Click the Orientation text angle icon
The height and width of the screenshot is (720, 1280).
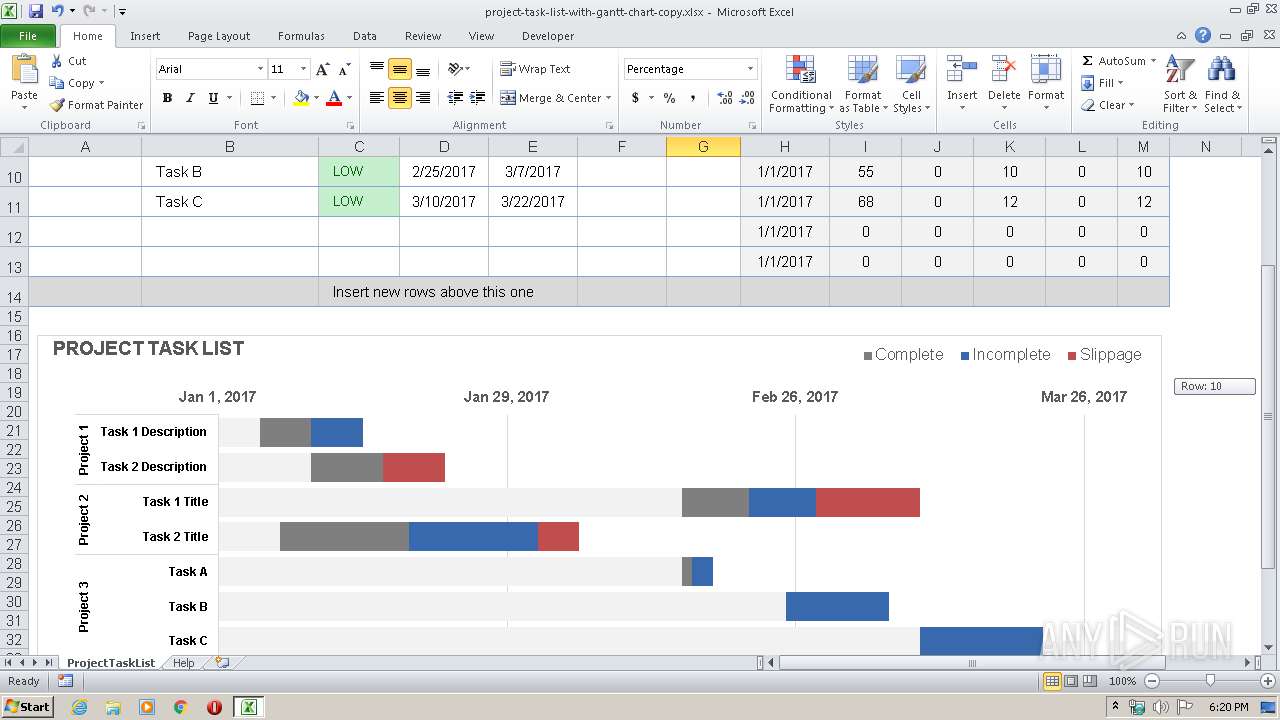click(455, 69)
